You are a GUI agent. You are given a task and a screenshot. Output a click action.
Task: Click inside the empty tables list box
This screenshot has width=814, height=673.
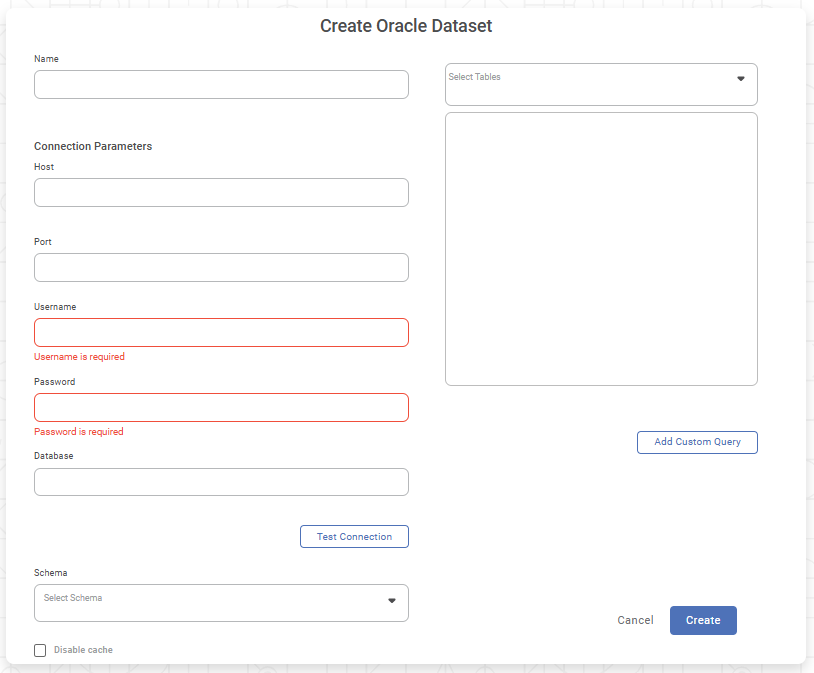click(601, 249)
